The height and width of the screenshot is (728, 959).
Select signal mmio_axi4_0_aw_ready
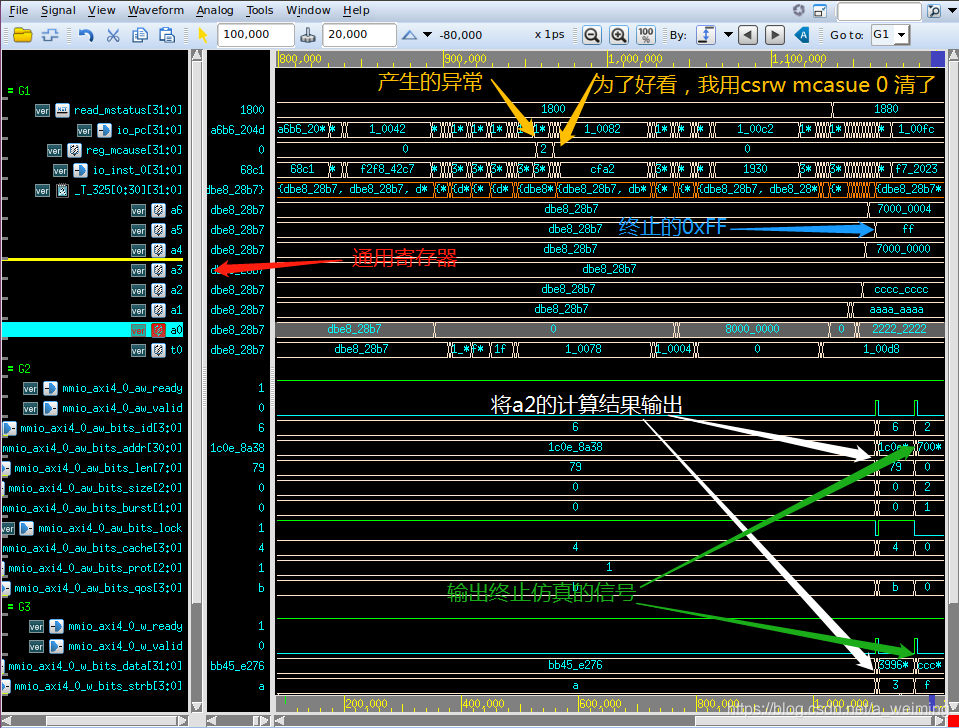click(x=122, y=388)
